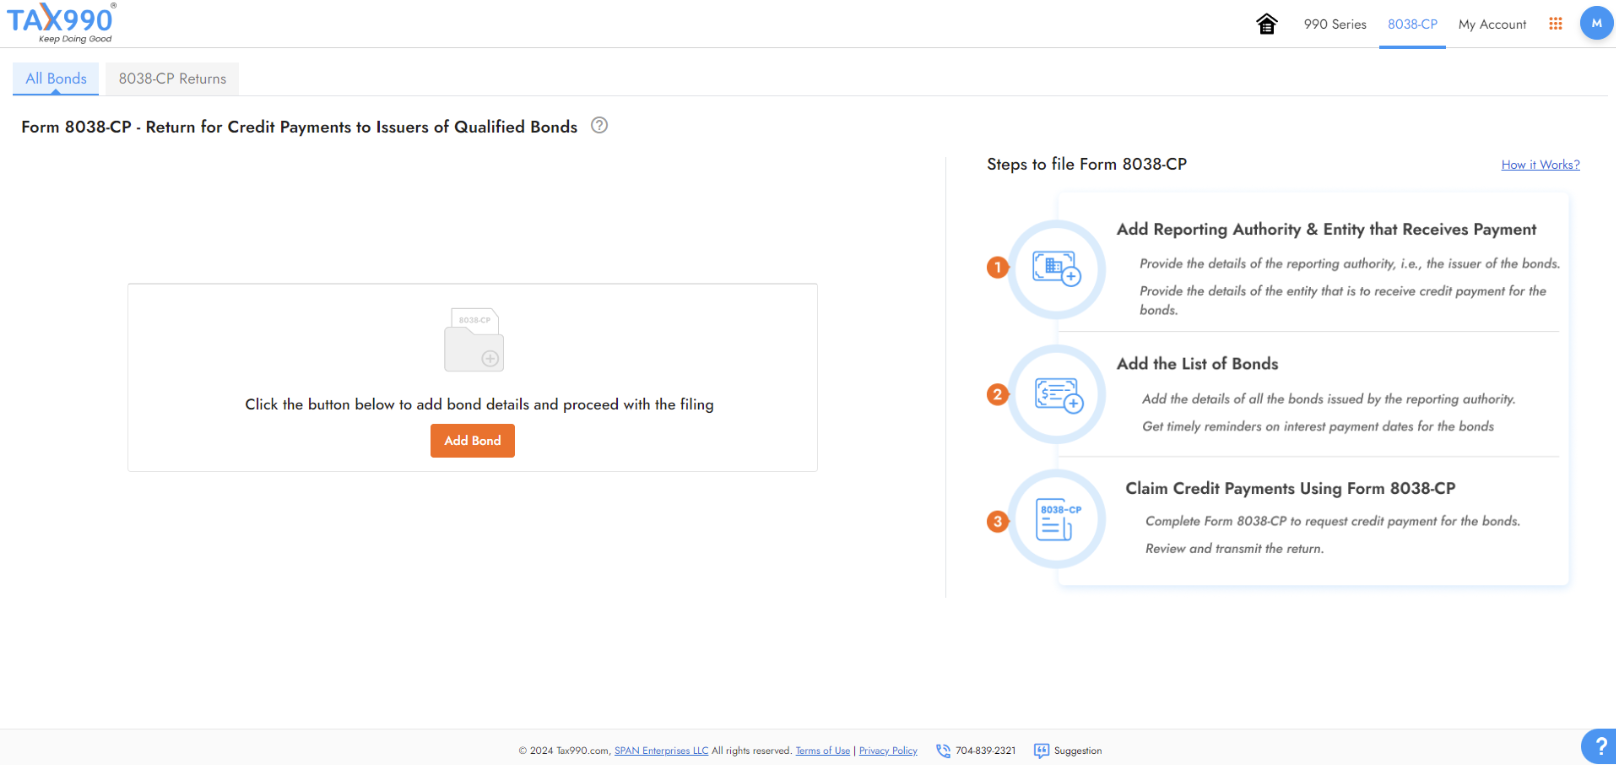The image size is (1616, 765).
Task: Click the help question mark beside form title
Action: pyautogui.click(x=599, y=125)
